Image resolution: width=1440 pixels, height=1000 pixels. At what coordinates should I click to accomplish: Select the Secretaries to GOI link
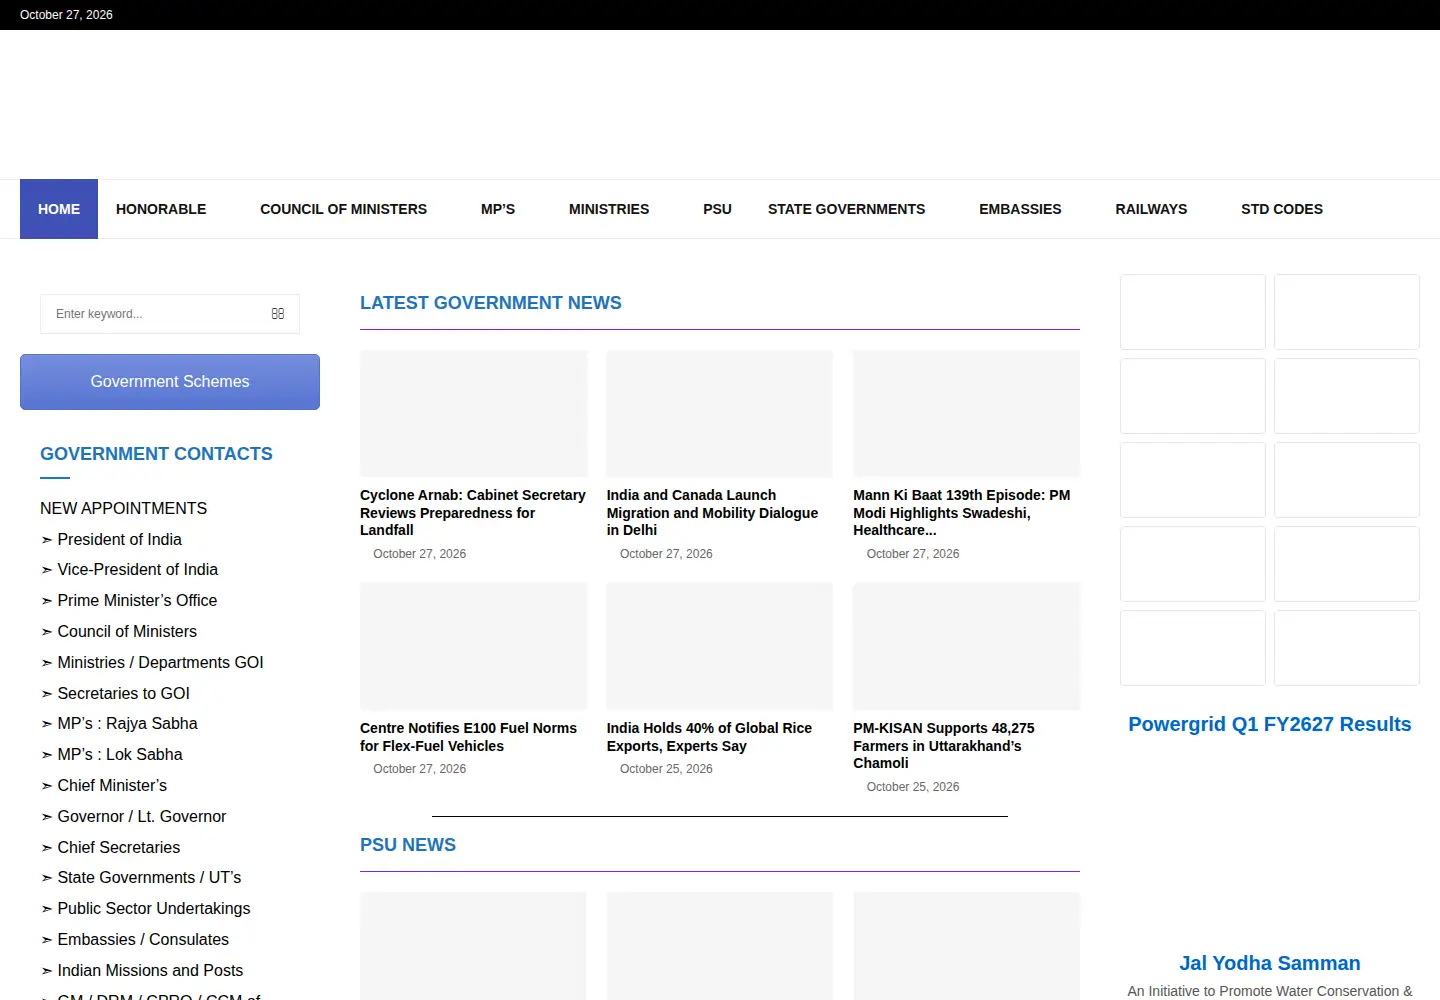(x=123, y=694)
